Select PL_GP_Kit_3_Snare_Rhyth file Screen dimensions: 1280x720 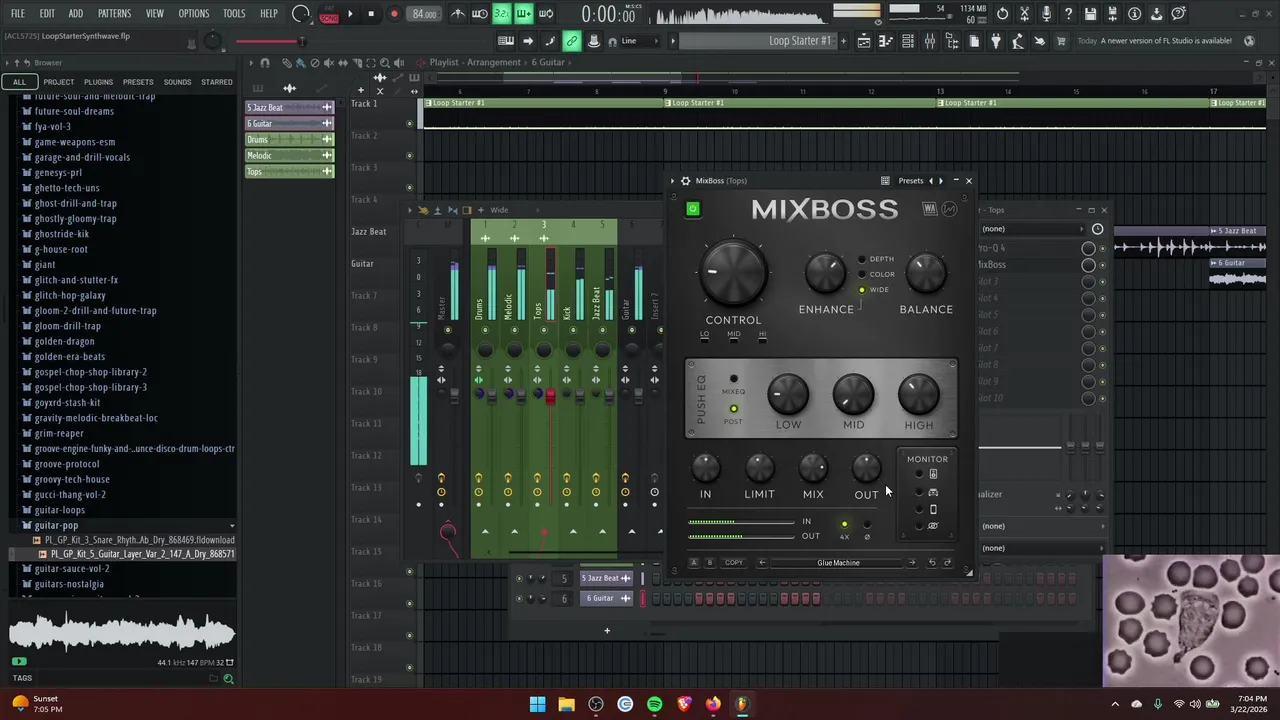[x=139, y=540]
